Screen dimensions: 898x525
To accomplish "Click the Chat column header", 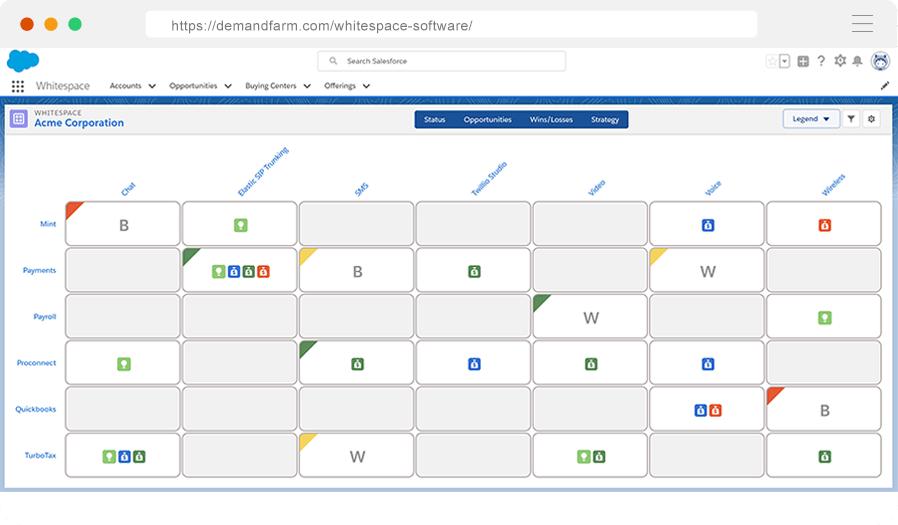I will pyautogui.click(x=128, y=189).
